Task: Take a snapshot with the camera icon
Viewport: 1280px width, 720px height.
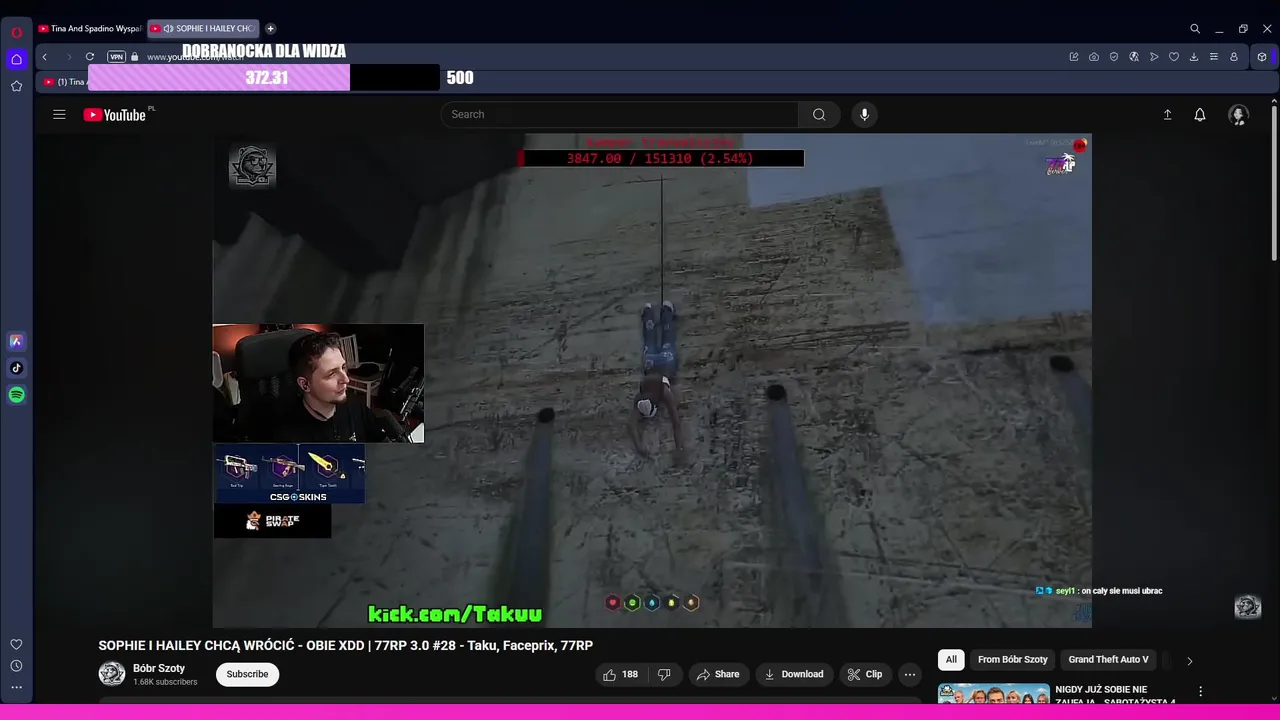Action: click(x=1094, y=57)
